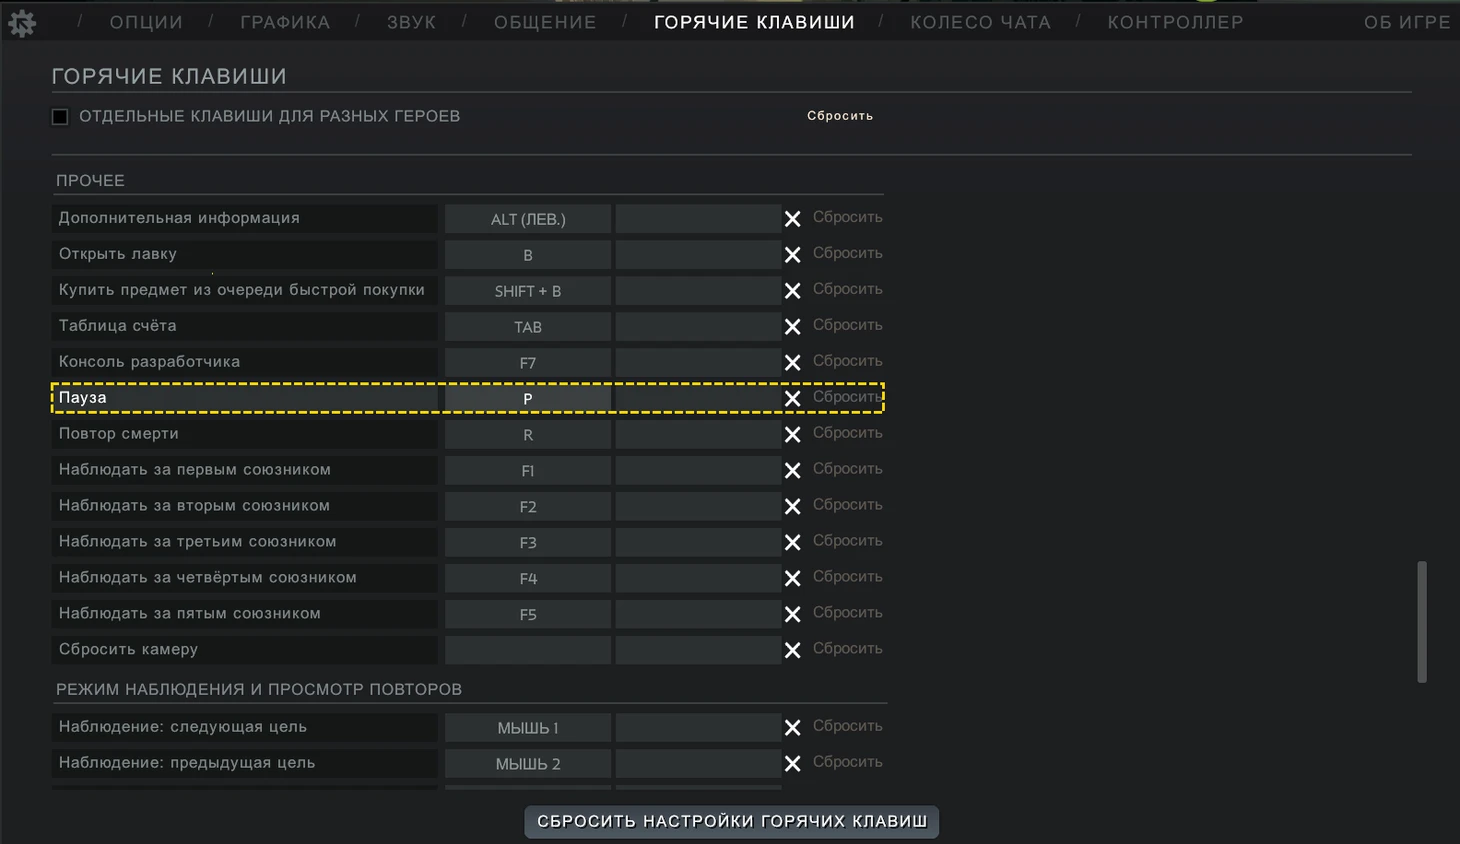
Task: Open the Об игре section
Action: click(x=1406, y=22)
